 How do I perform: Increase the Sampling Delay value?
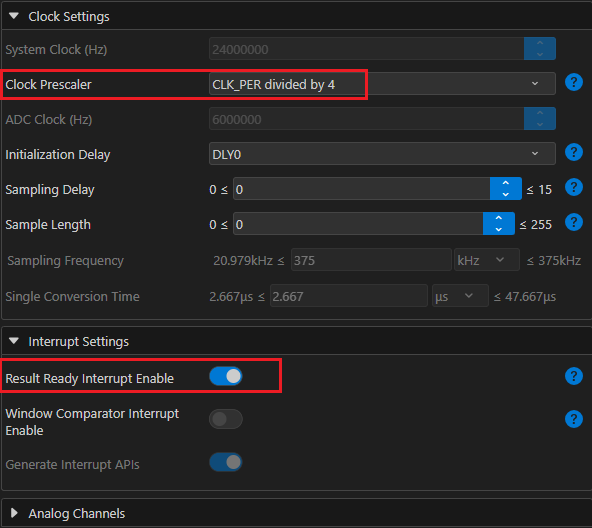point(506,183)
